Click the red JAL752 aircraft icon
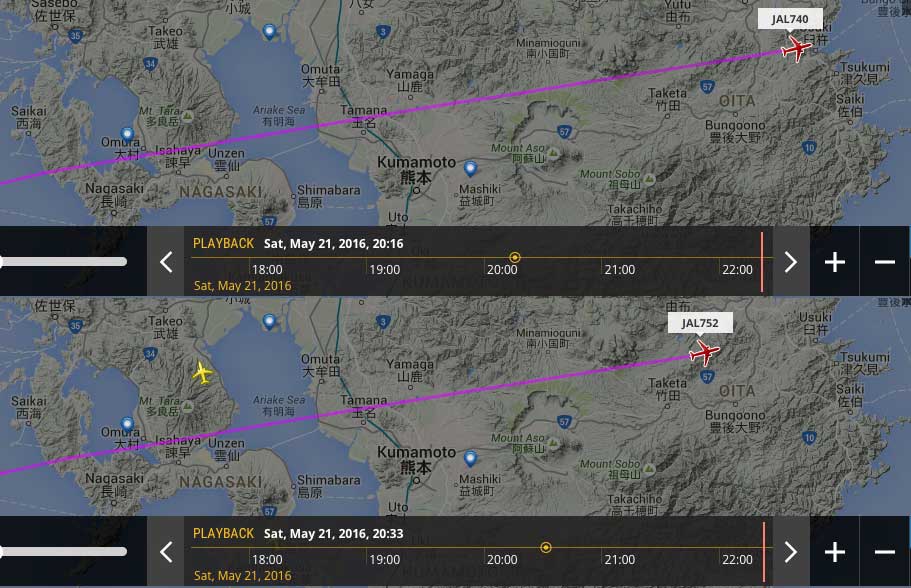 coord(705,352)
